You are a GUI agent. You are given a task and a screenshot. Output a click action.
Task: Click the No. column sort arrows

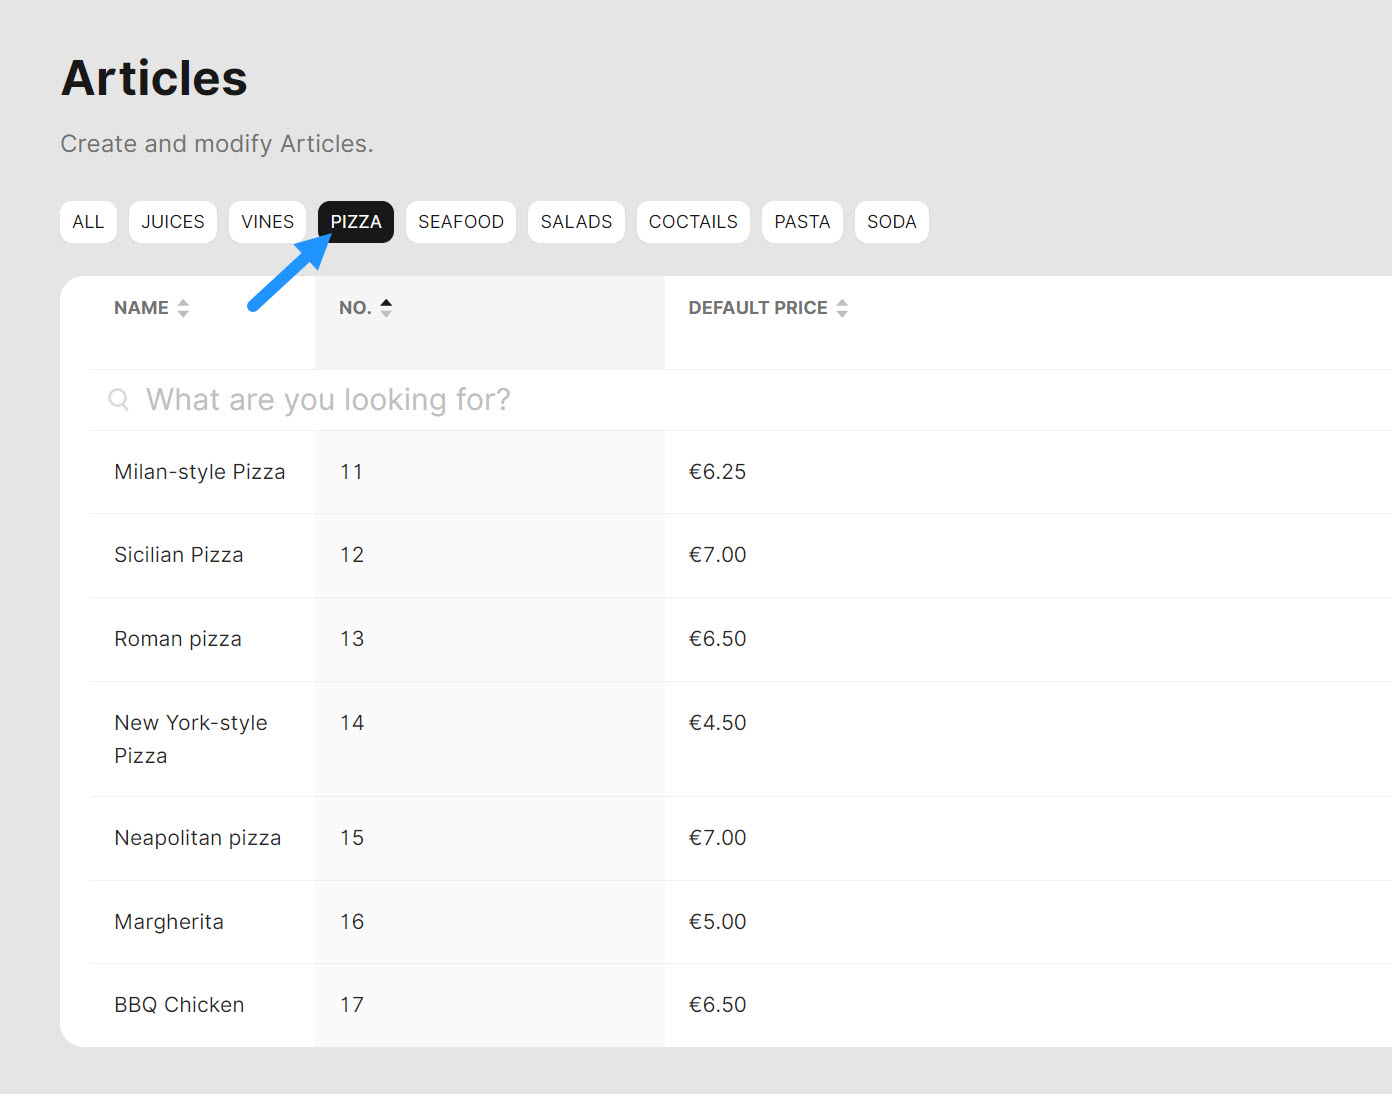pos(386,308)
